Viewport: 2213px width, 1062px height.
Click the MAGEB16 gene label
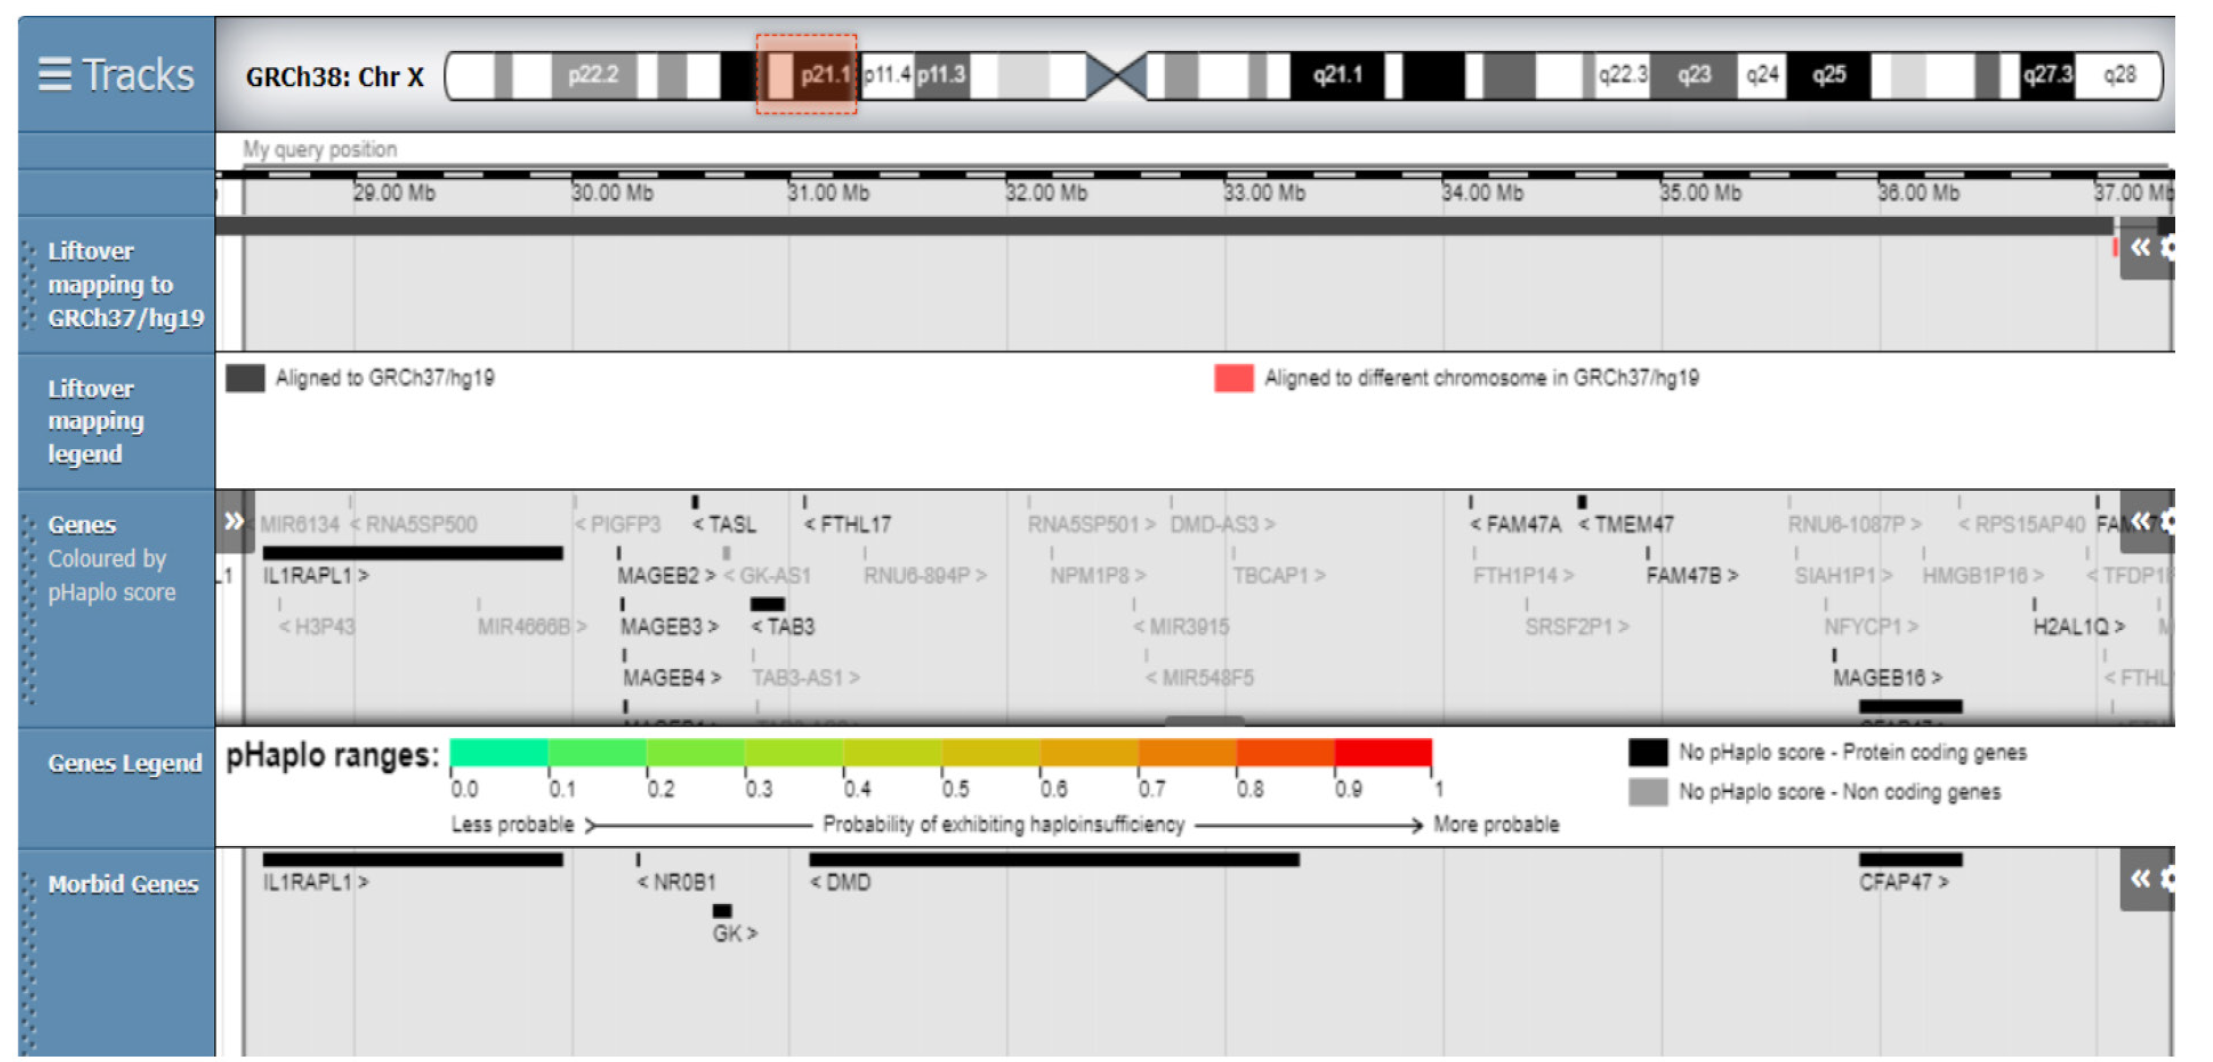tap(1887, 677)
